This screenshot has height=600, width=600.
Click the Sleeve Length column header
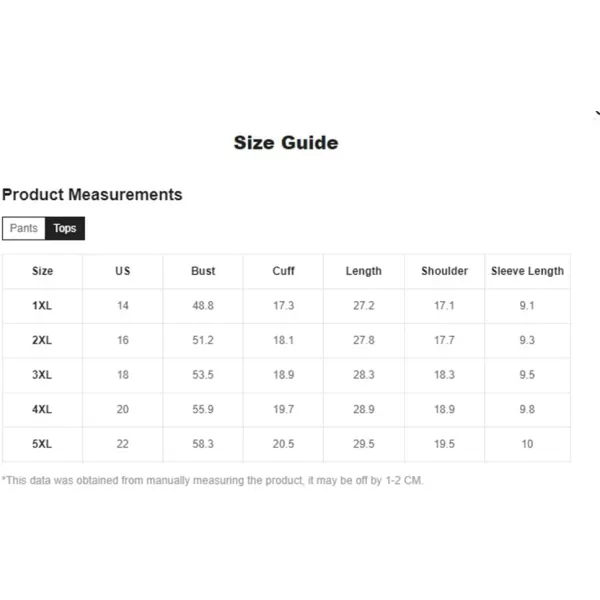(x=527, y=271)
